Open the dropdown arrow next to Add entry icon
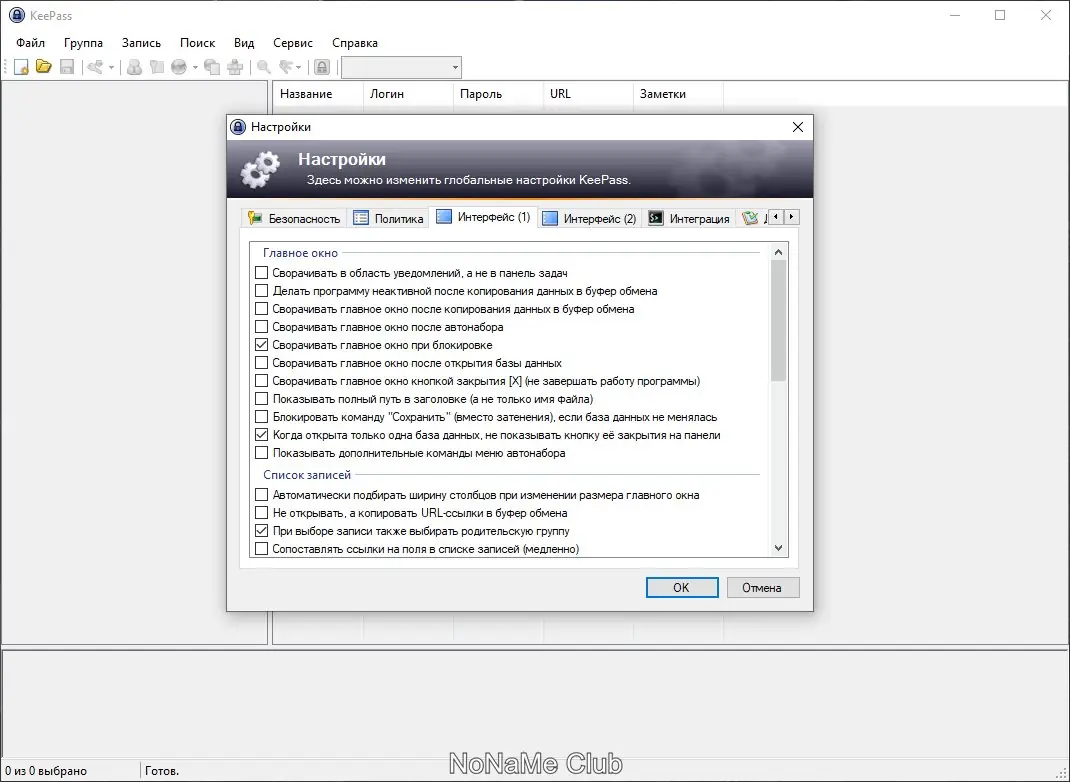 coord(111,68)
